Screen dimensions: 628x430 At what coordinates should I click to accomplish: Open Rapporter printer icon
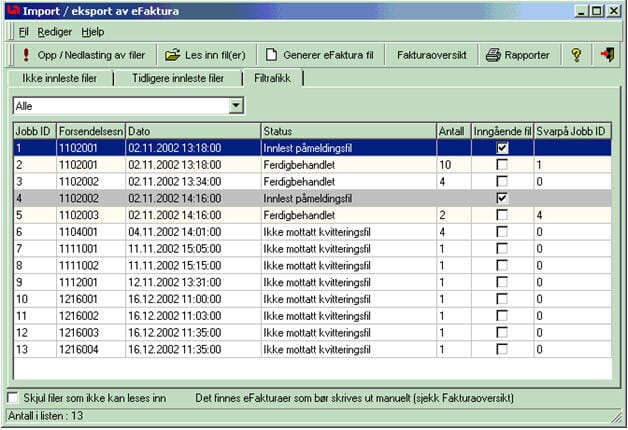(492, 55)
